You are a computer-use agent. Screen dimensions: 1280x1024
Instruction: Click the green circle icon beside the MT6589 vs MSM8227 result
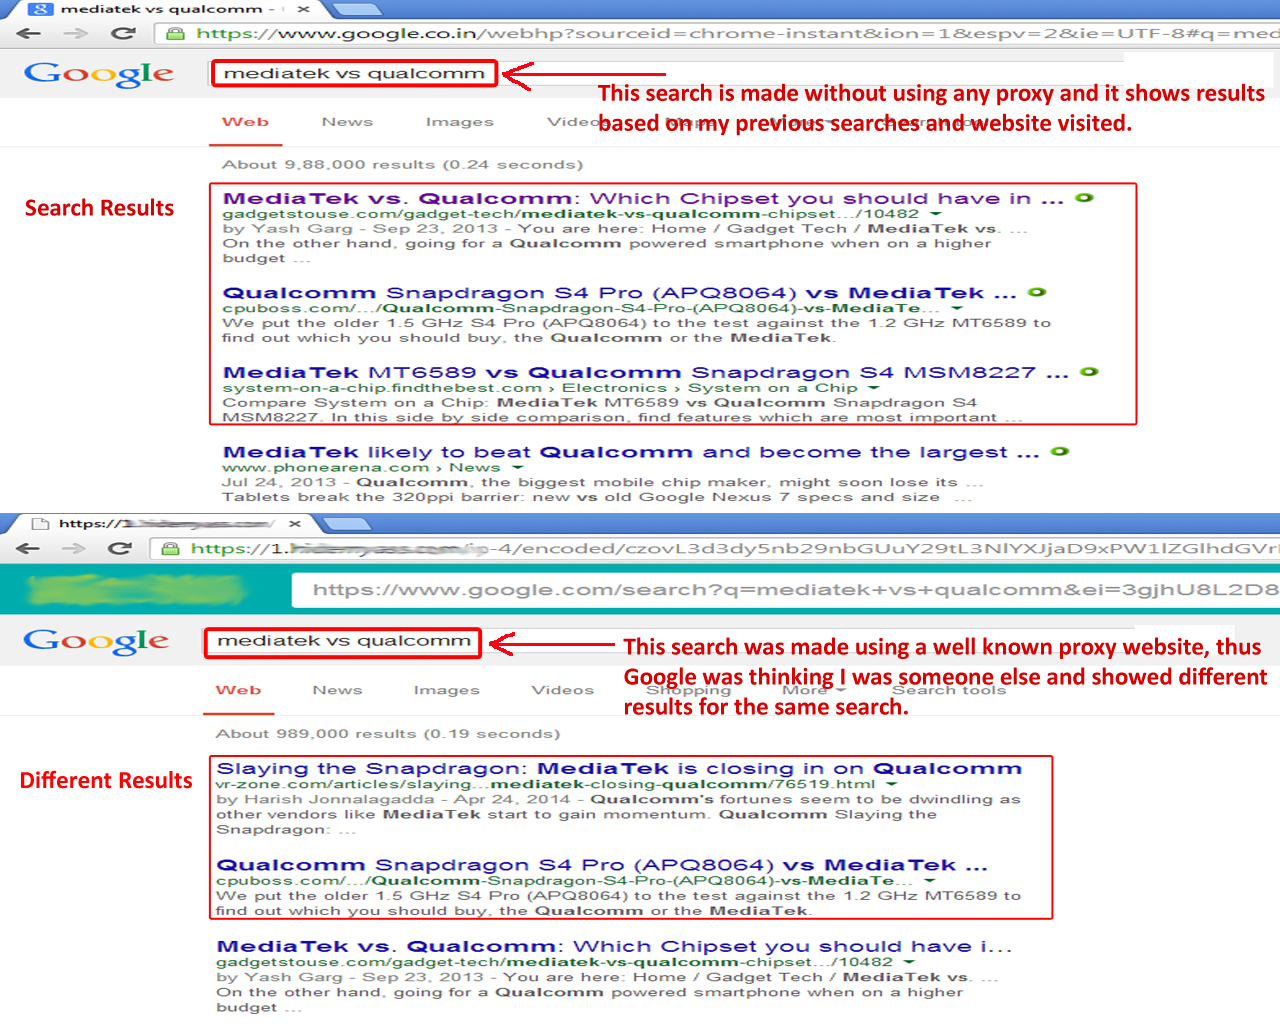point(1090,372)
